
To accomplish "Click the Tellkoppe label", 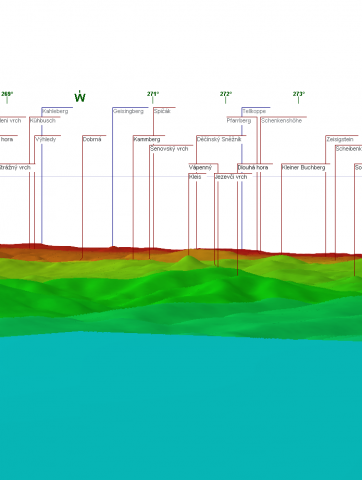I will coord(254,111).
